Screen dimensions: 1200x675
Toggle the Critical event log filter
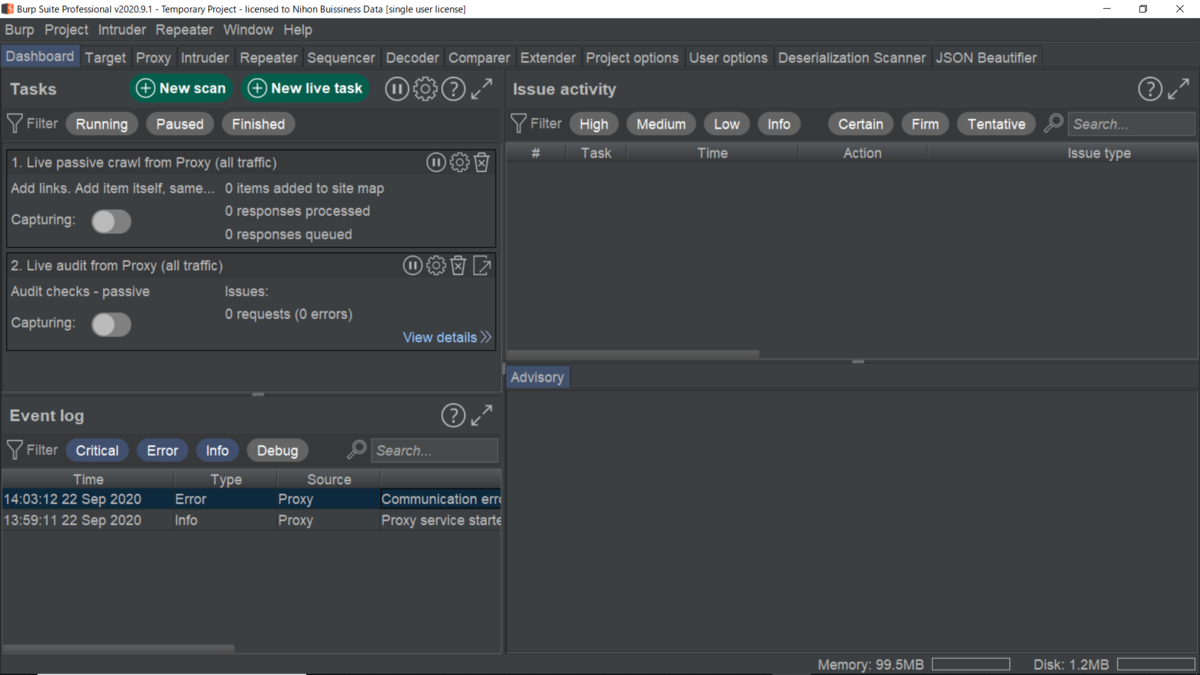pyautogui.click(x=97, y=450)
